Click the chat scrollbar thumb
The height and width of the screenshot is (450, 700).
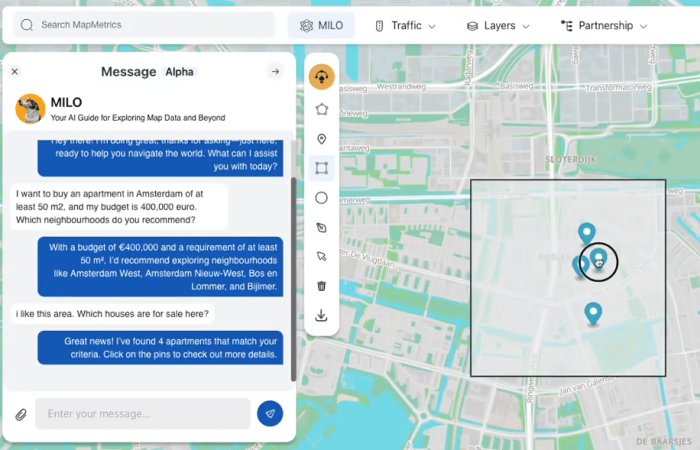pos(293,279)
